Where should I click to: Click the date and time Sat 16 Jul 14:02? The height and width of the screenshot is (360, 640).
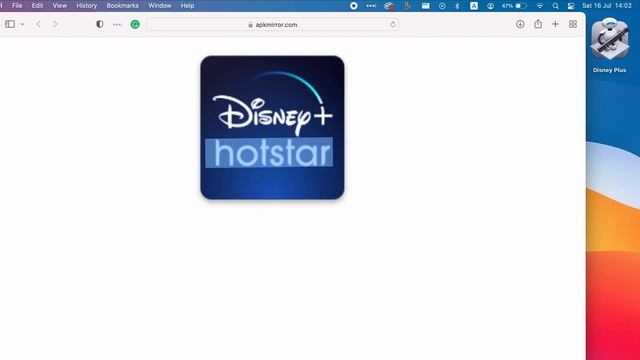pyautogui.click(x=607, y=6)
